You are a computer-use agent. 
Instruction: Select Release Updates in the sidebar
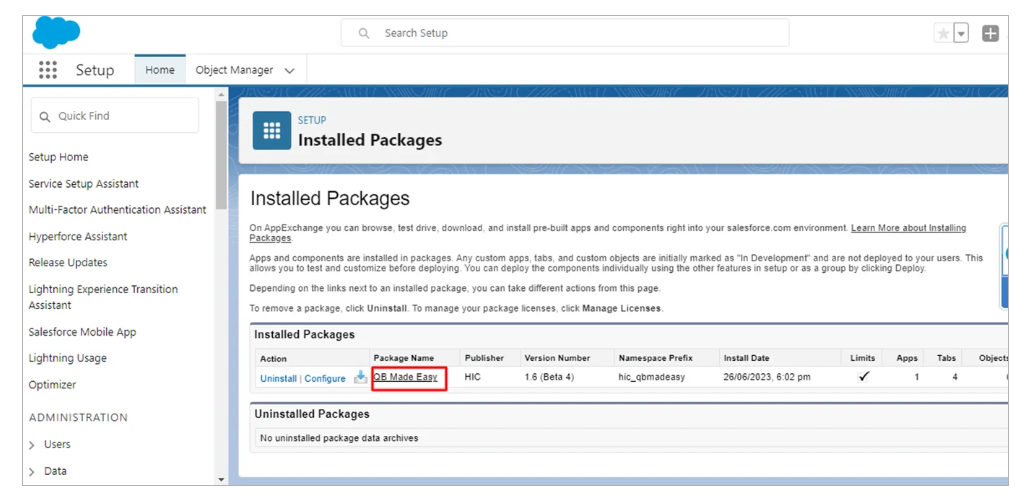[x=68, y=263]
